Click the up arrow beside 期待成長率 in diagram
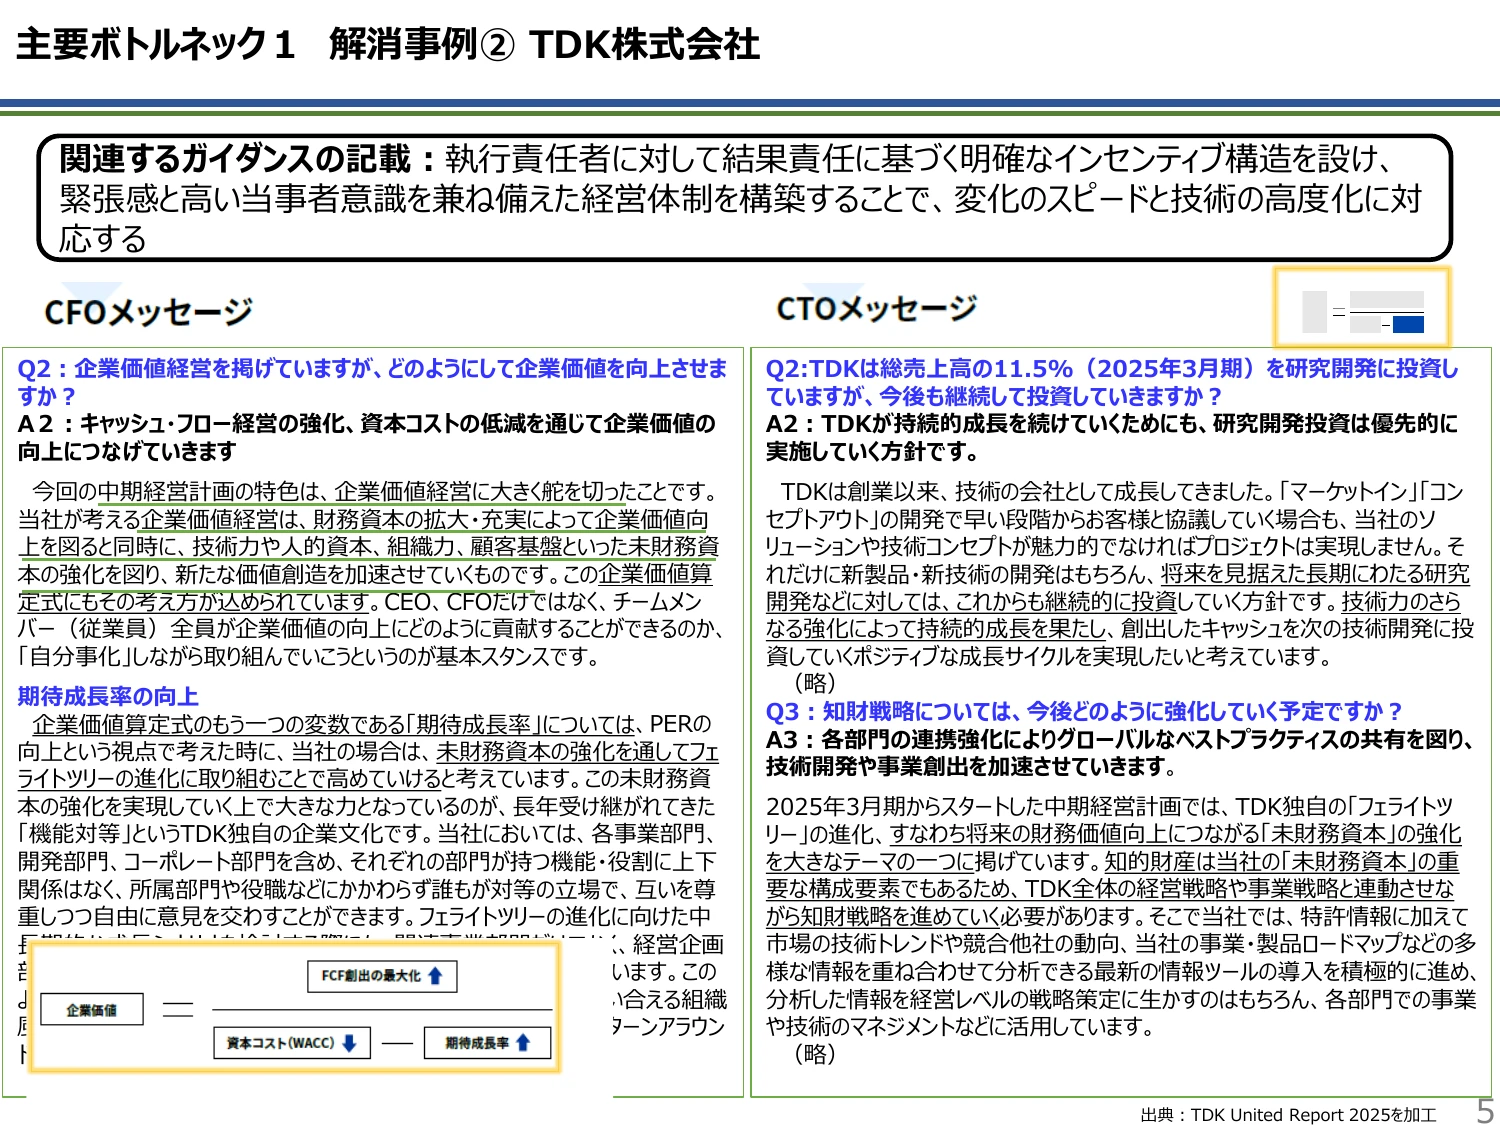Screen dimensions: 1500x1125 point(522,1043)
